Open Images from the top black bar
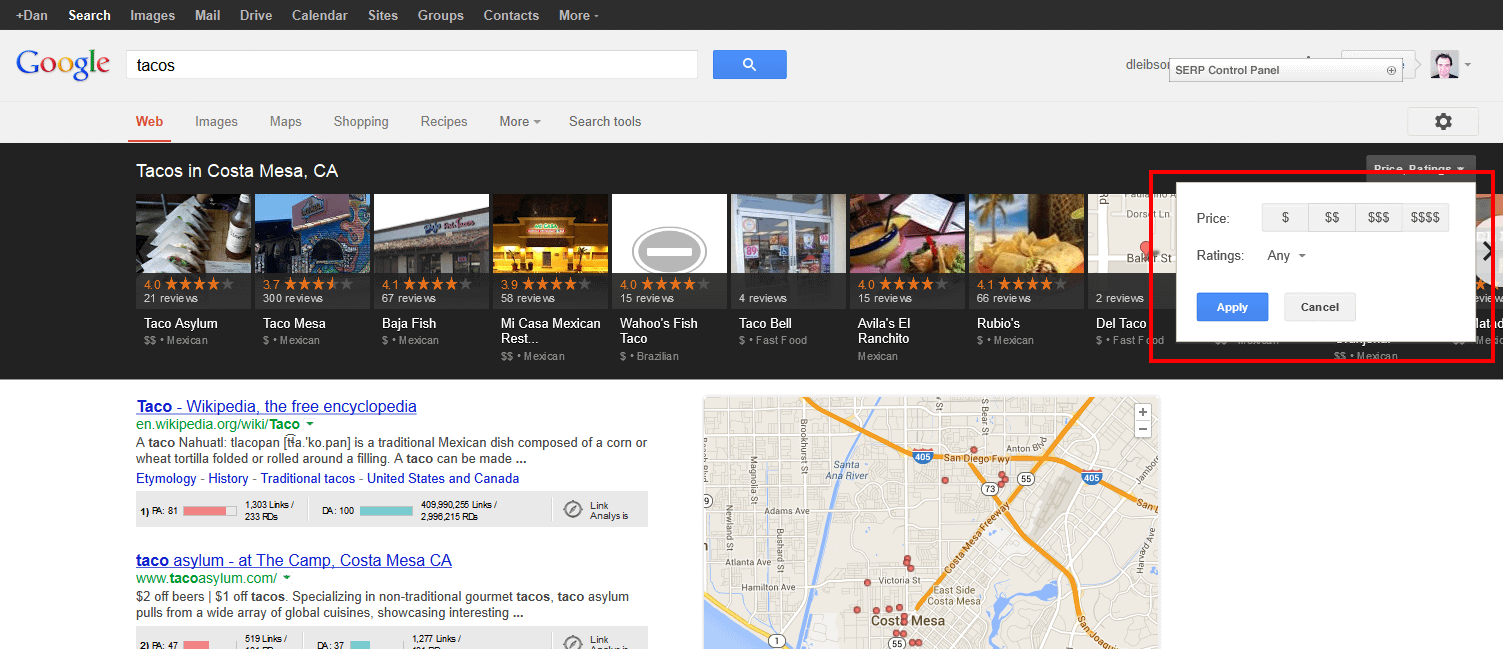This screenshot has width=1503, height=649. pos(153,15)
